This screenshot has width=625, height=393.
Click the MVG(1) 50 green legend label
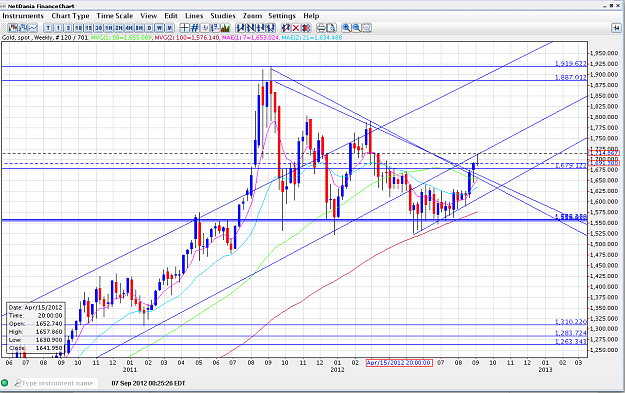[x=121, y=37]
